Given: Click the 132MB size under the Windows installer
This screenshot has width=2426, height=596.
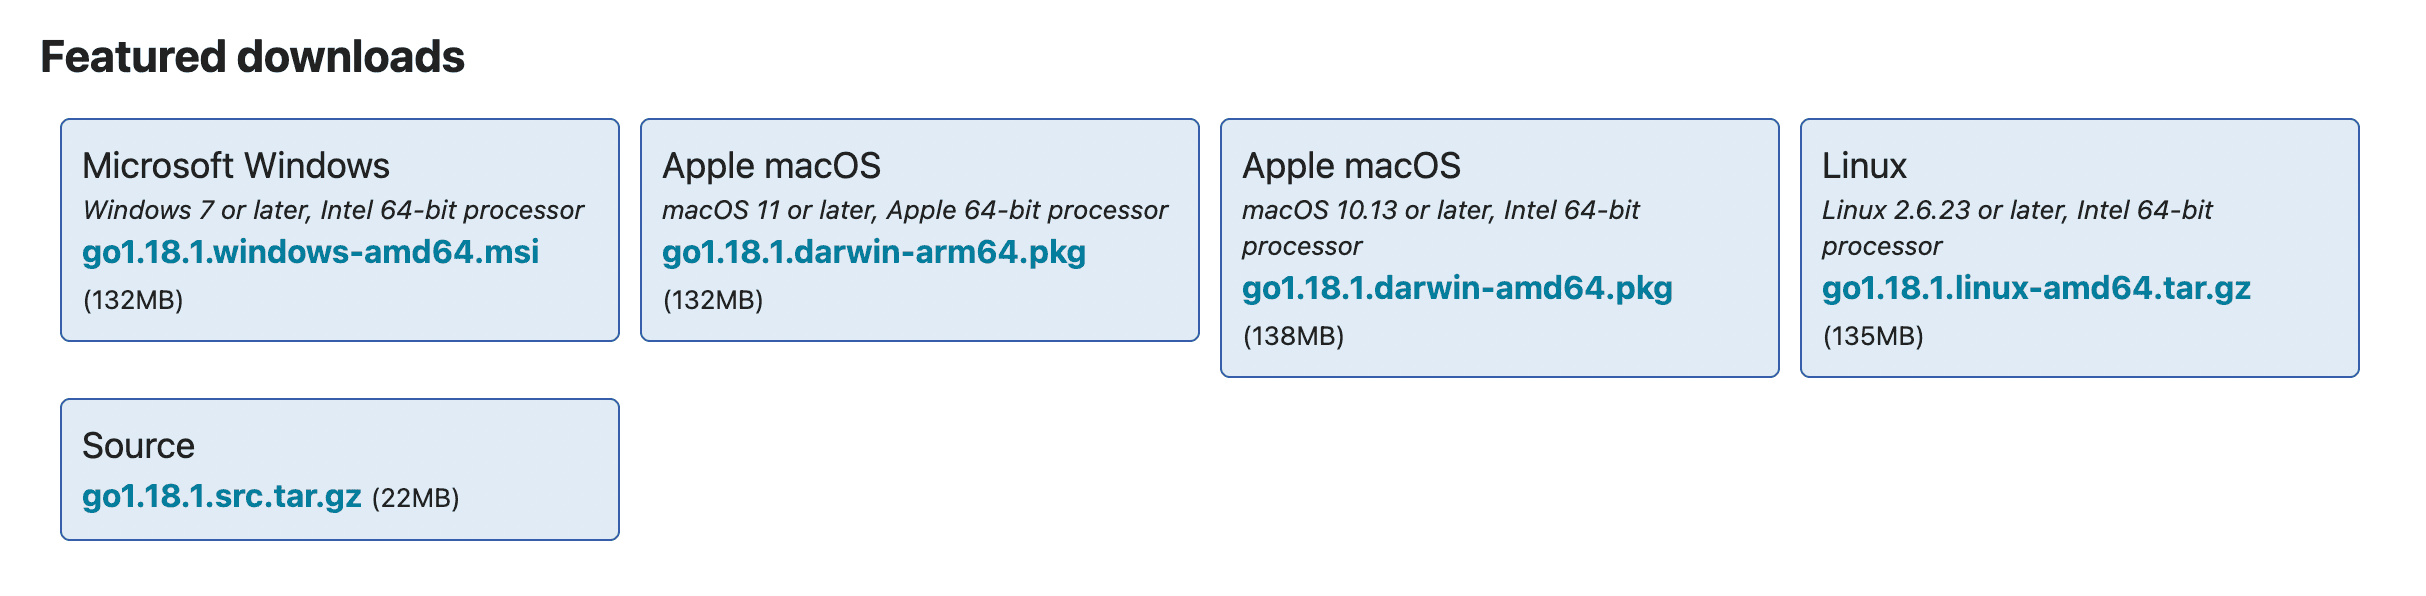Looking at the screenshot, I should [x=133, y=300].
